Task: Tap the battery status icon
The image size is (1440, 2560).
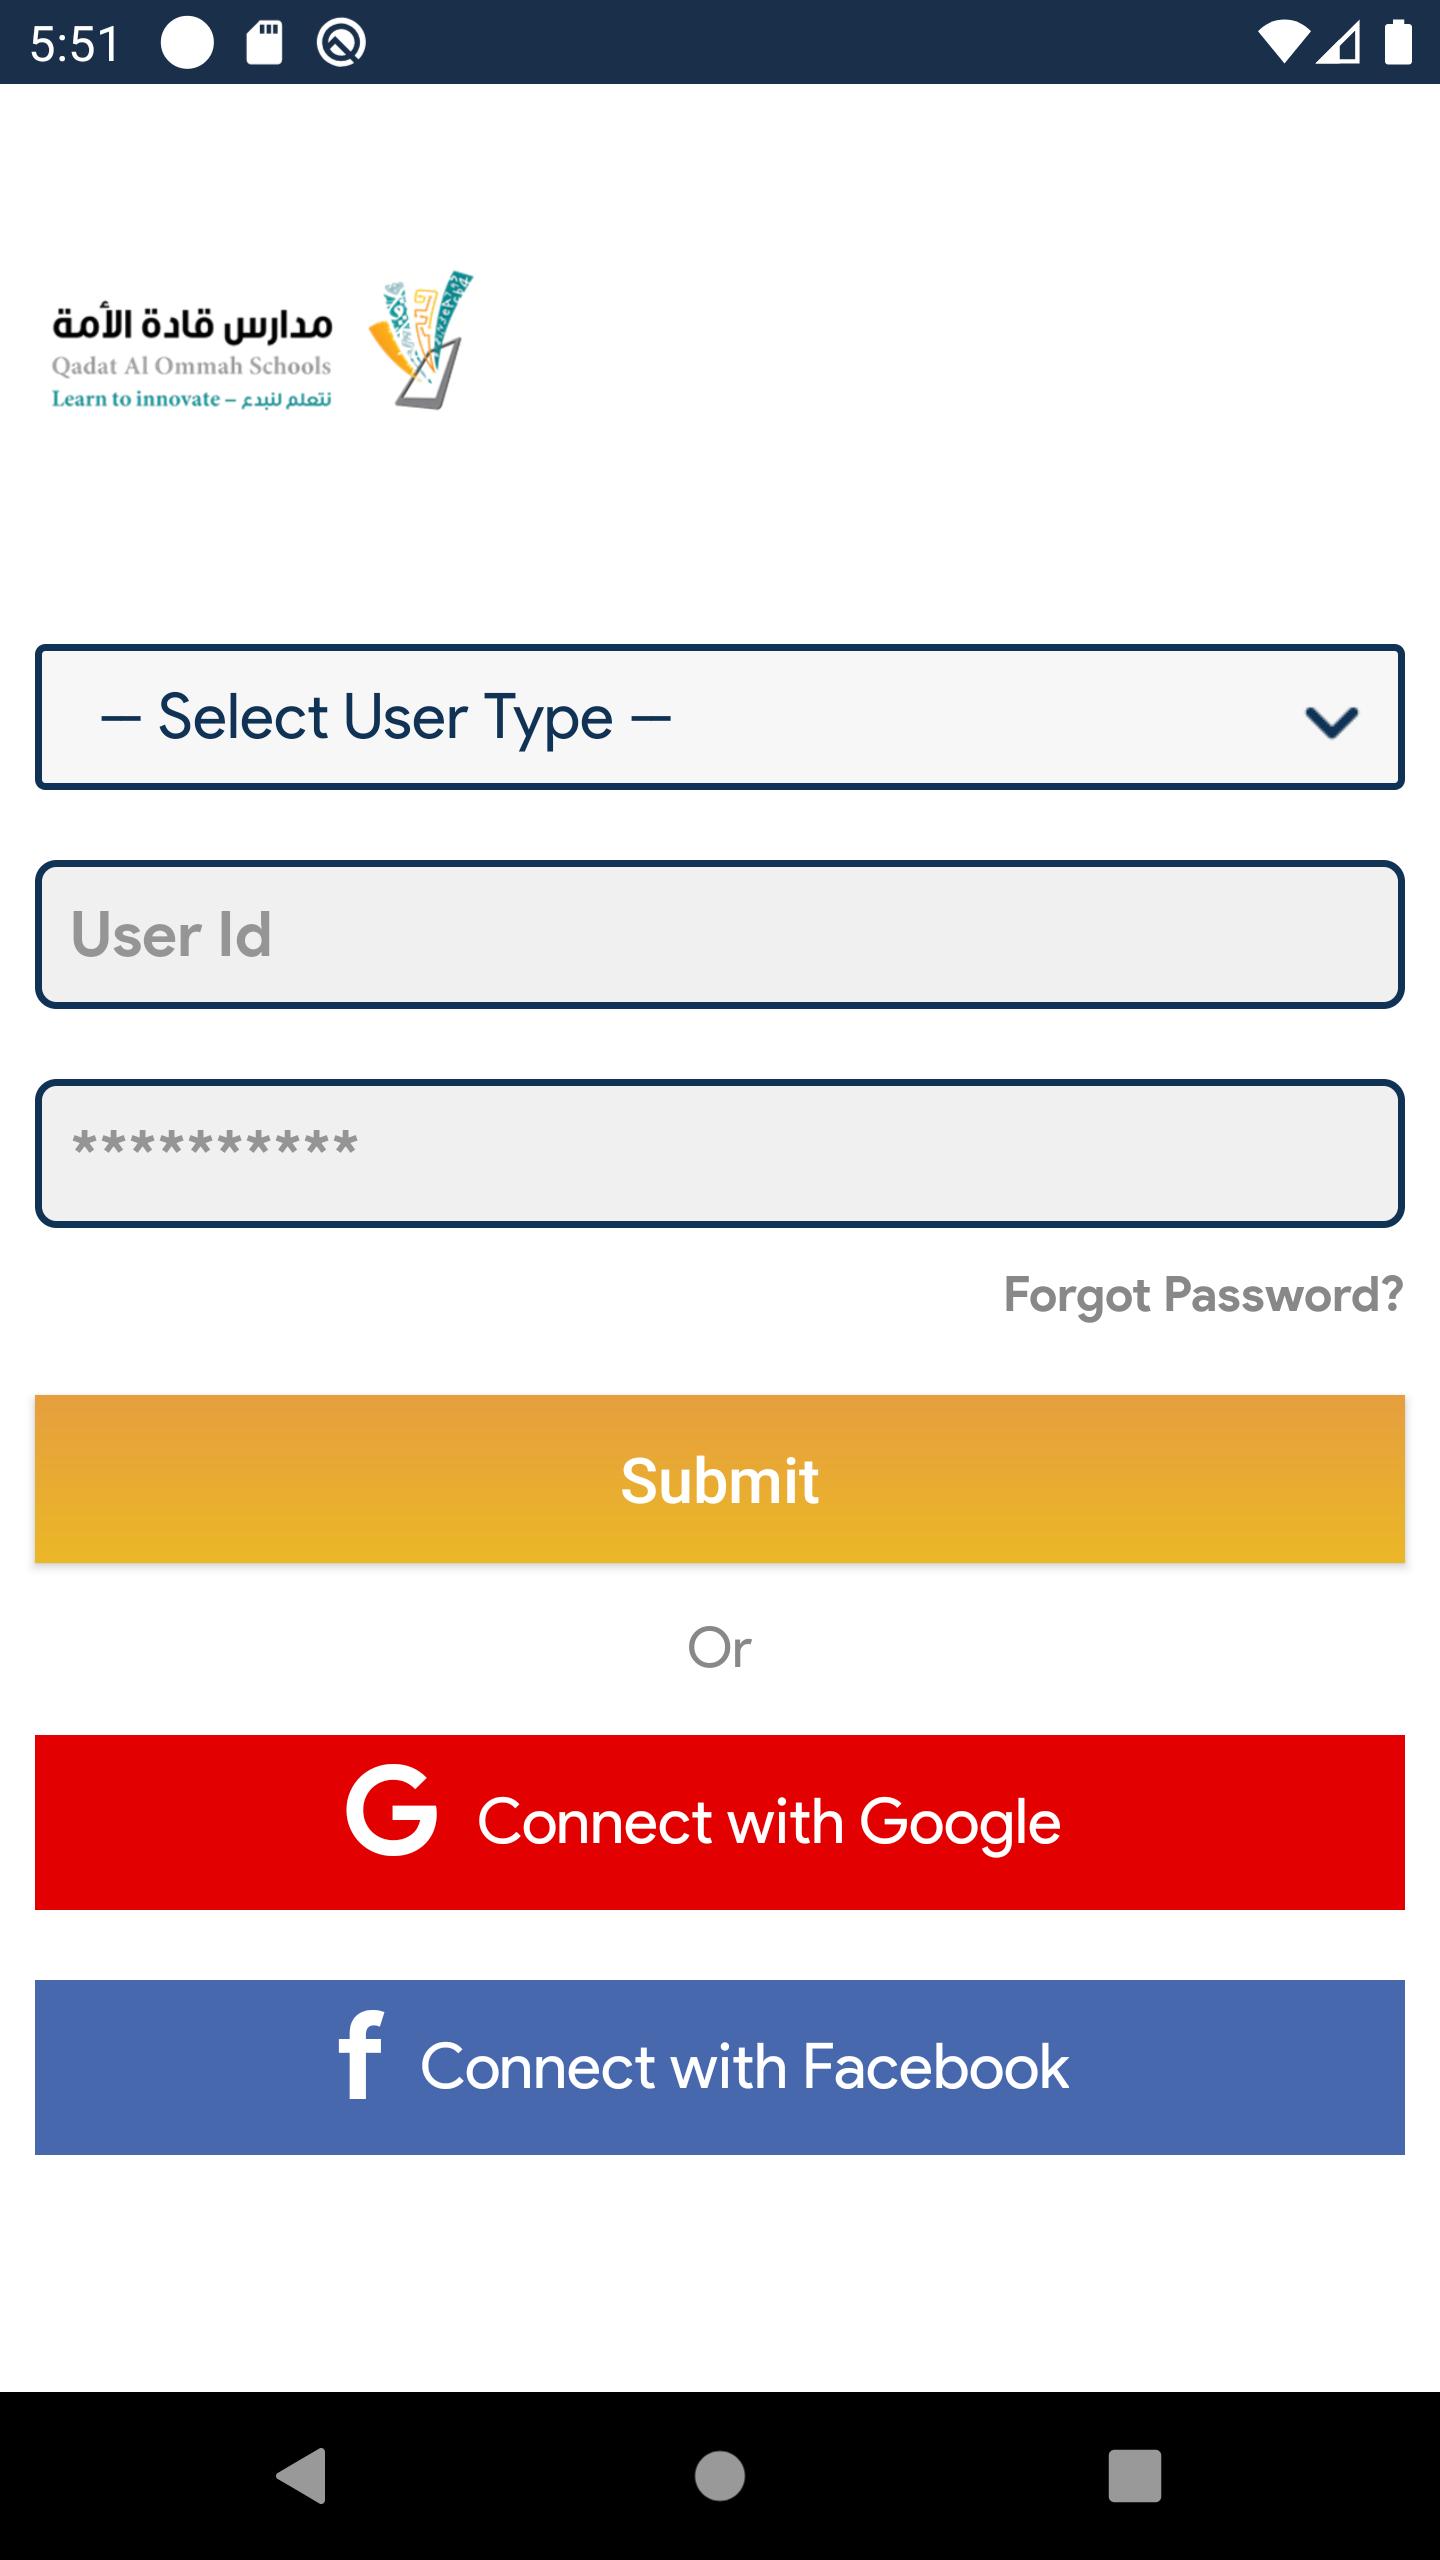Action: 1397,43
